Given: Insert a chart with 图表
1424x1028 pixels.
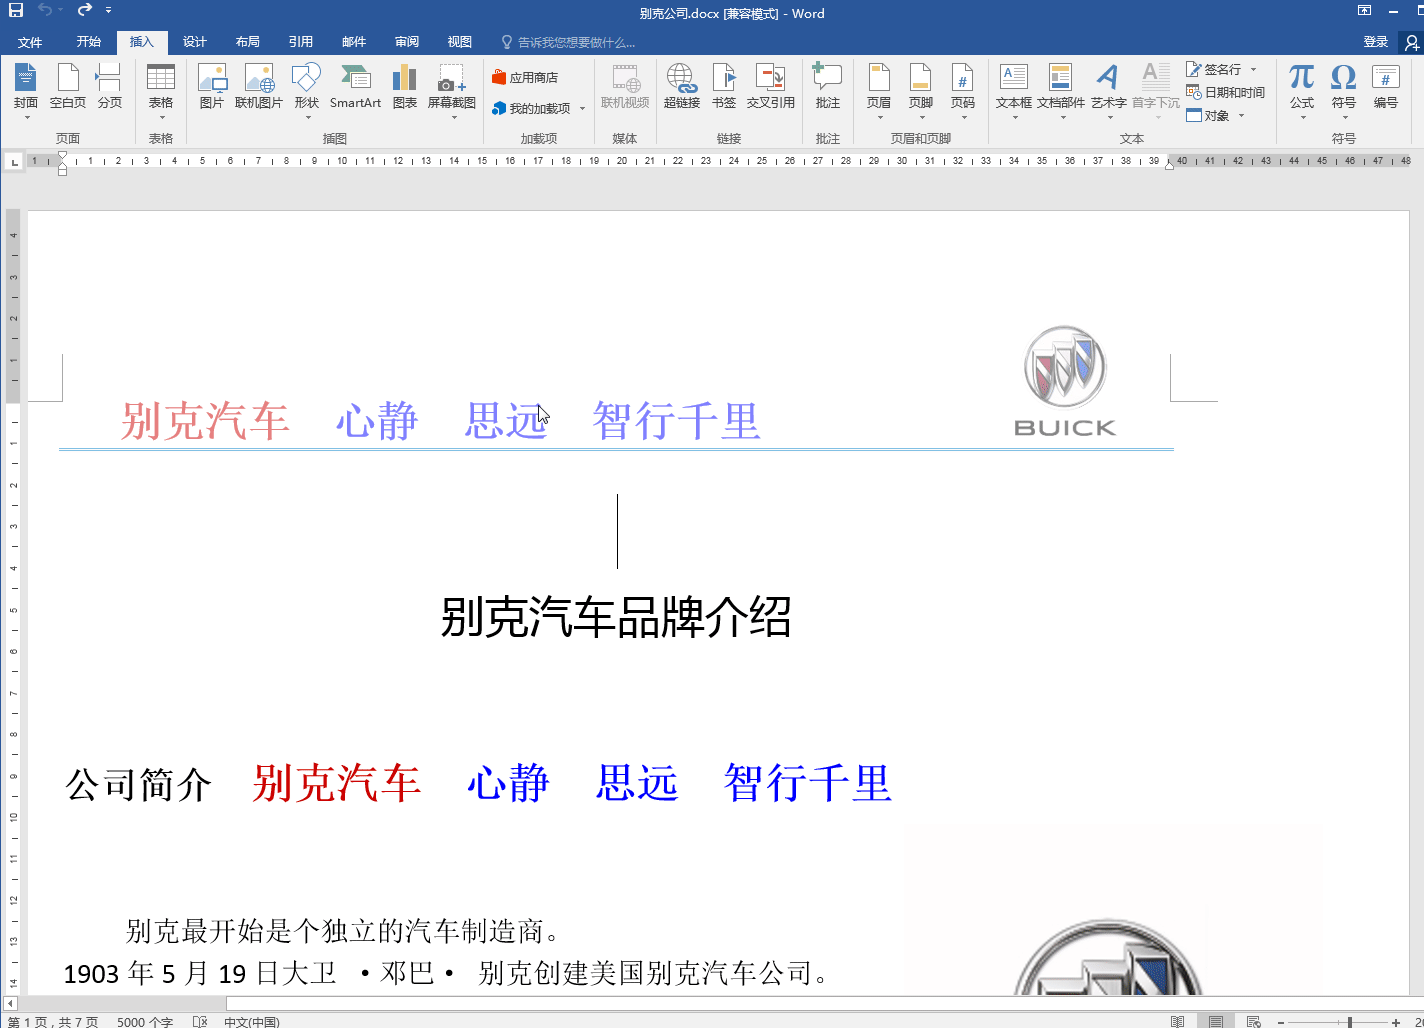Looking at the screenshot, I should 404,88.
